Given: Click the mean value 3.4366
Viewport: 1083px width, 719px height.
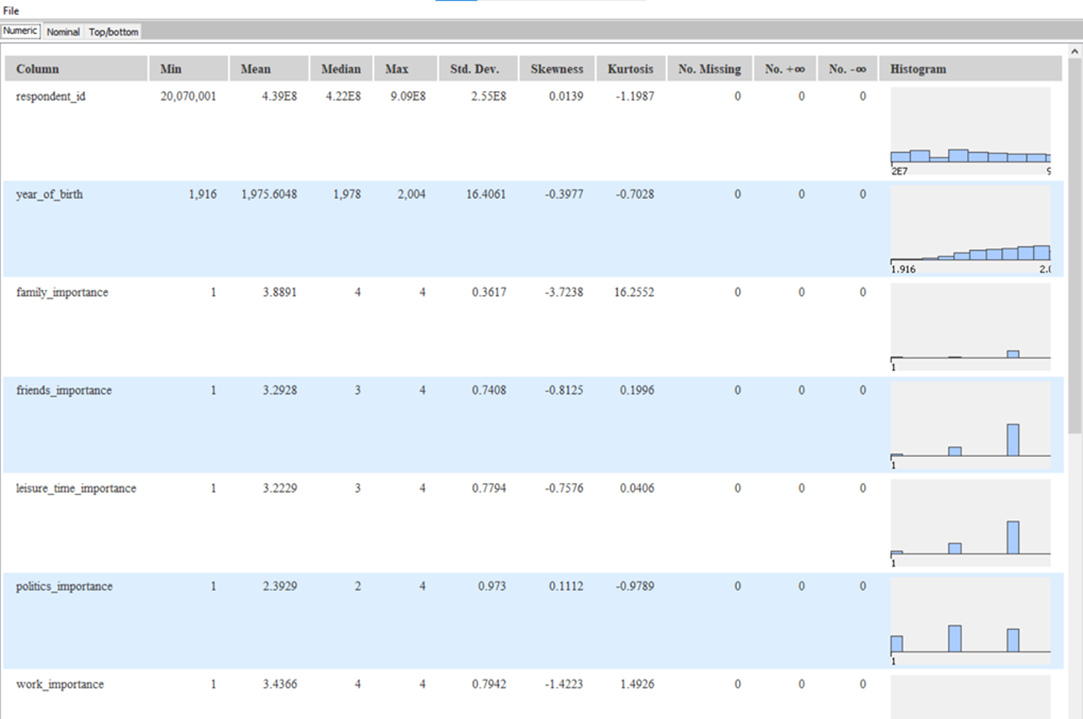Looking at the screenshot, I should 280,684.
